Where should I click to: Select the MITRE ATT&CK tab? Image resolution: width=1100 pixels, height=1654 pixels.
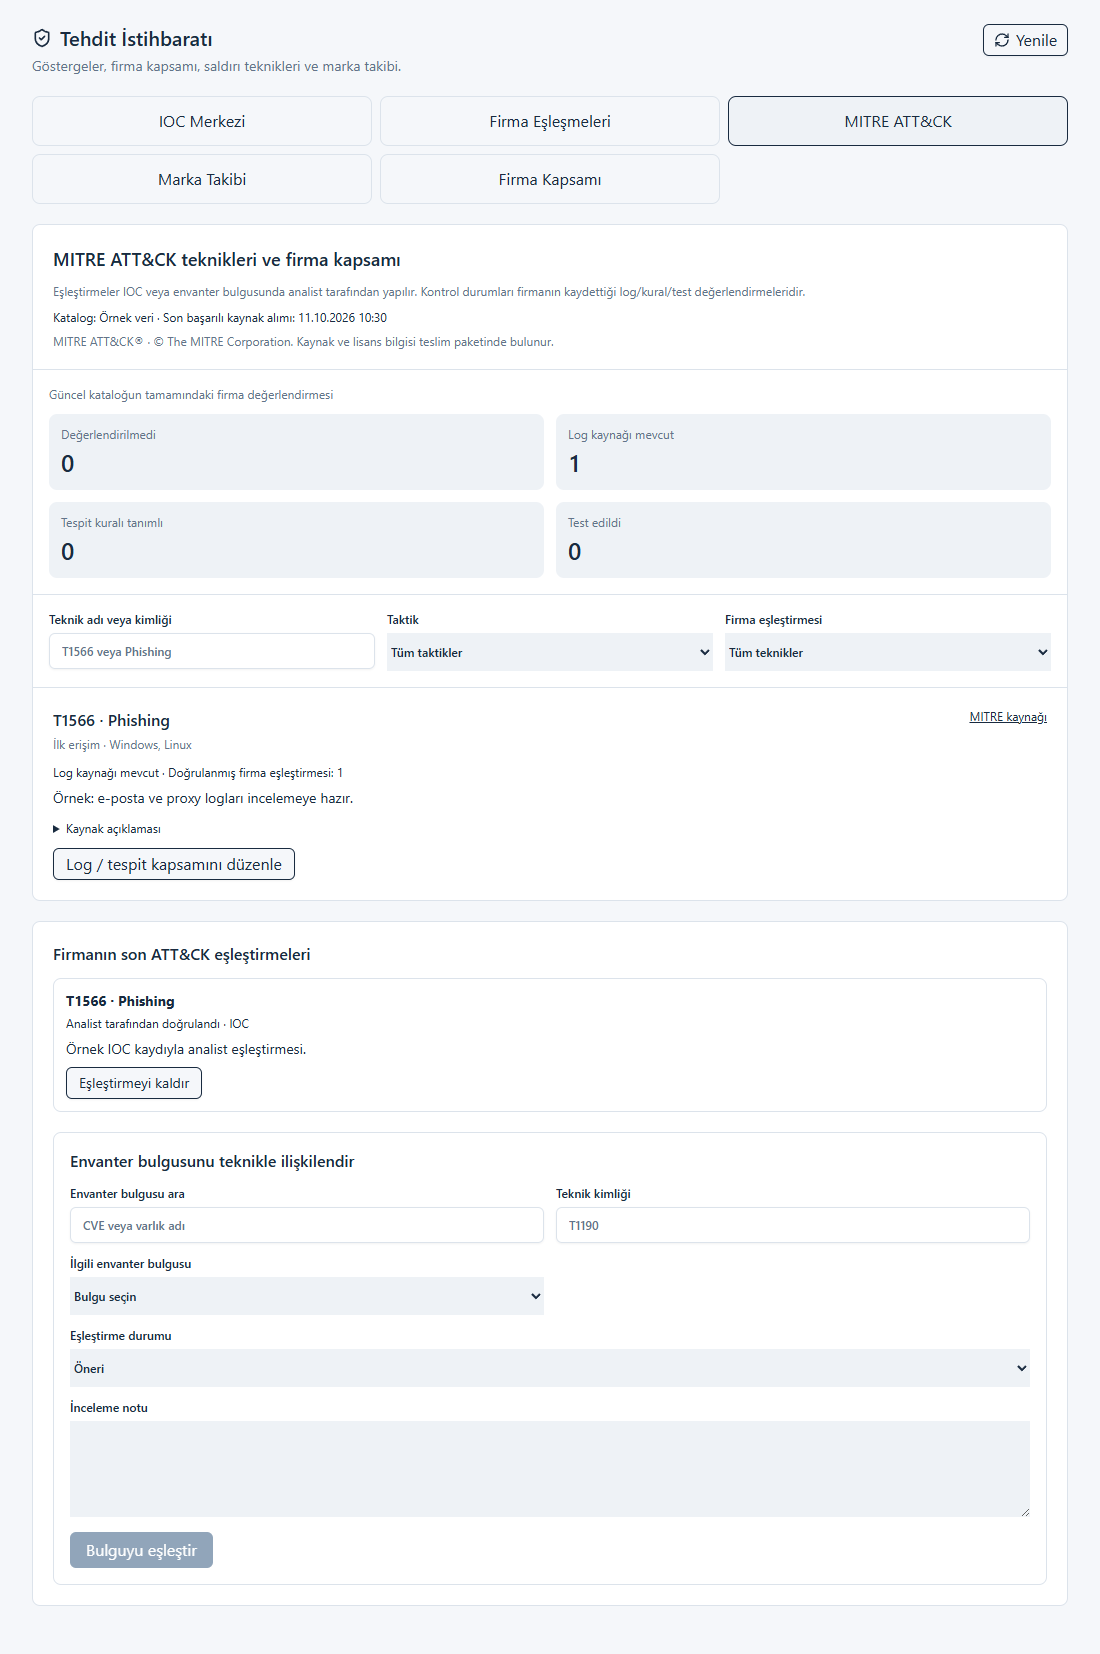pyautogui.click(x=898, y=121)
